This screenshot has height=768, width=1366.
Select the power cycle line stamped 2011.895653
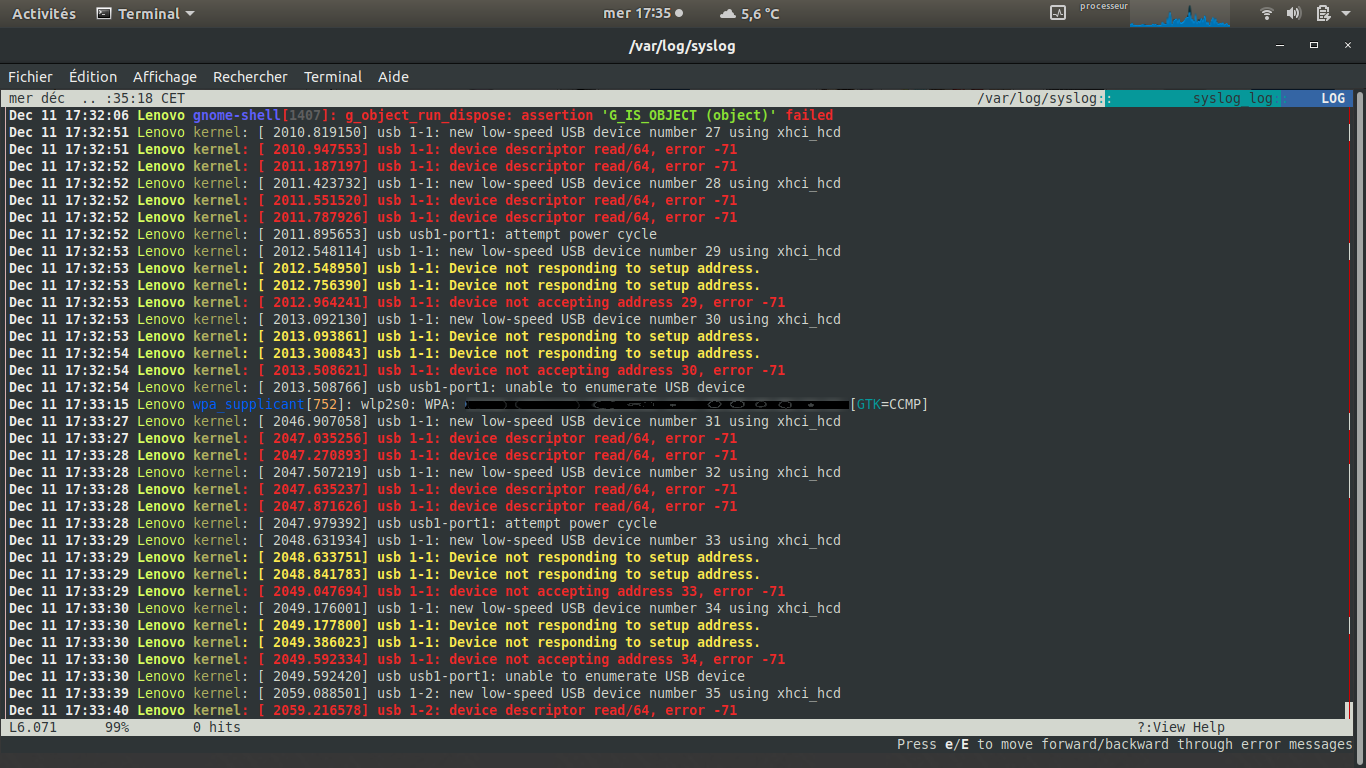(333, 234)
